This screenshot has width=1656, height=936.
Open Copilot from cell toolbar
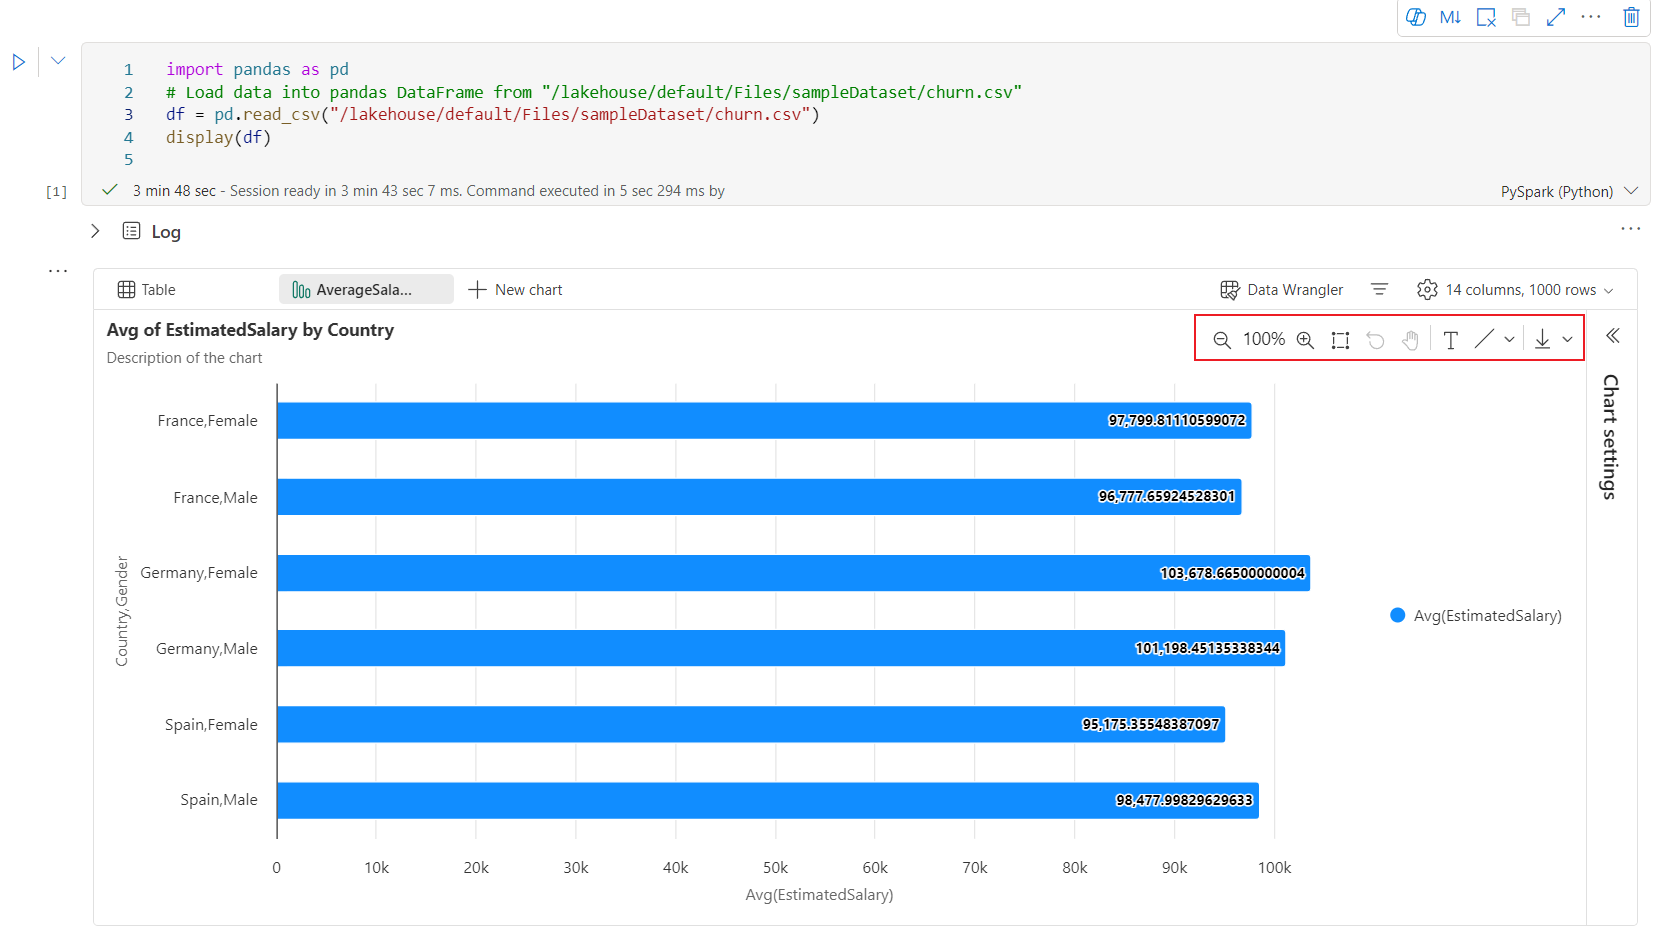[x=1416, y=17]
